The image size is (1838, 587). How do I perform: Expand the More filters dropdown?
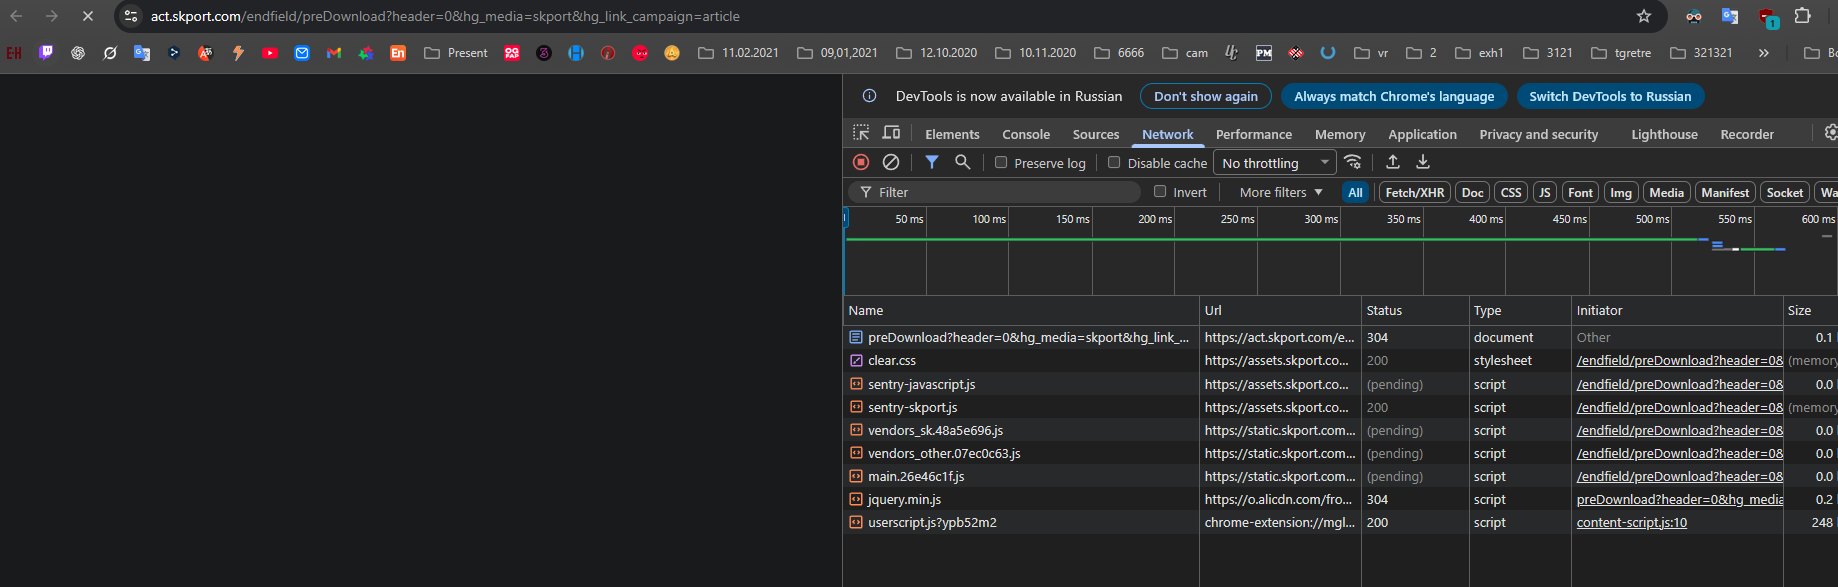(x=1280, y=192)
